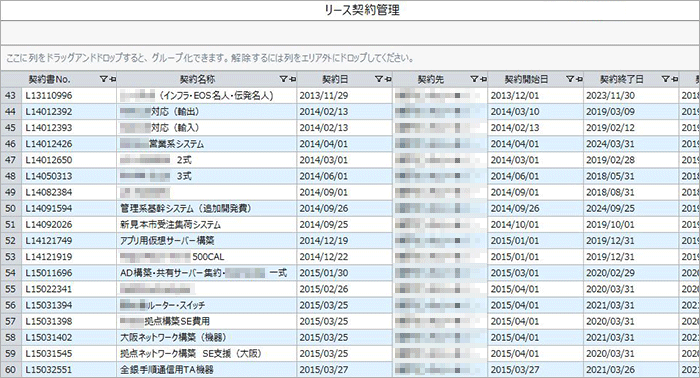This screenshot has width=700, height=378.
Task: Sort by 契約書No. column header
Action: (50, 79)
